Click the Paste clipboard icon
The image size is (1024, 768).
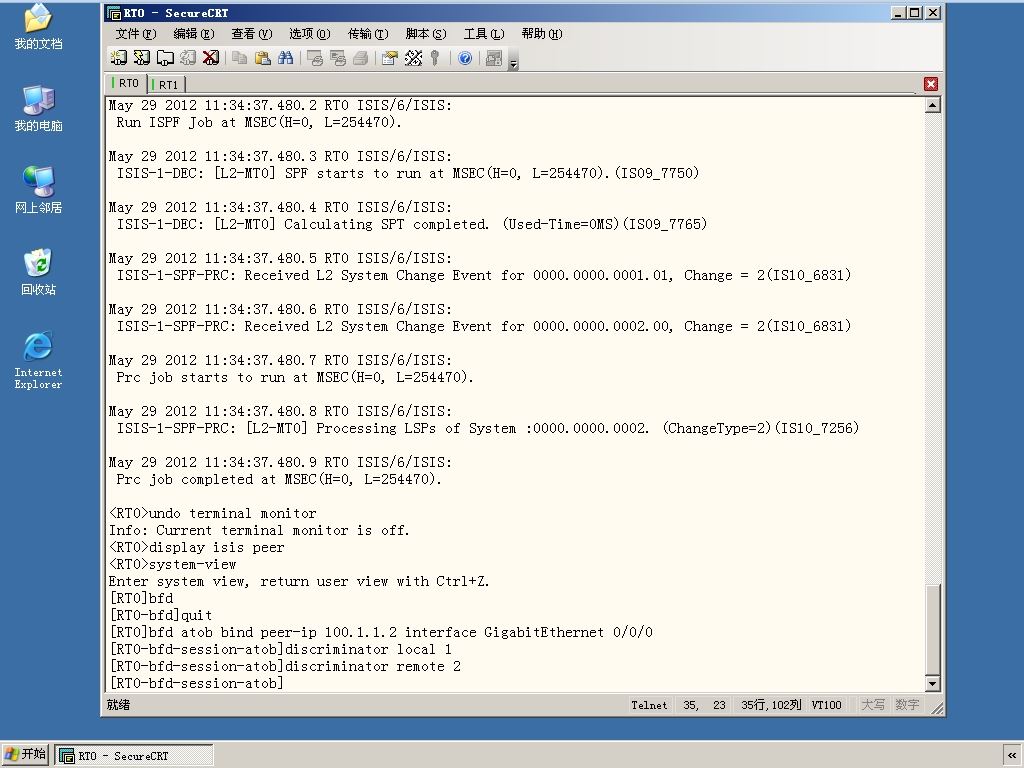tap(263, 58)
